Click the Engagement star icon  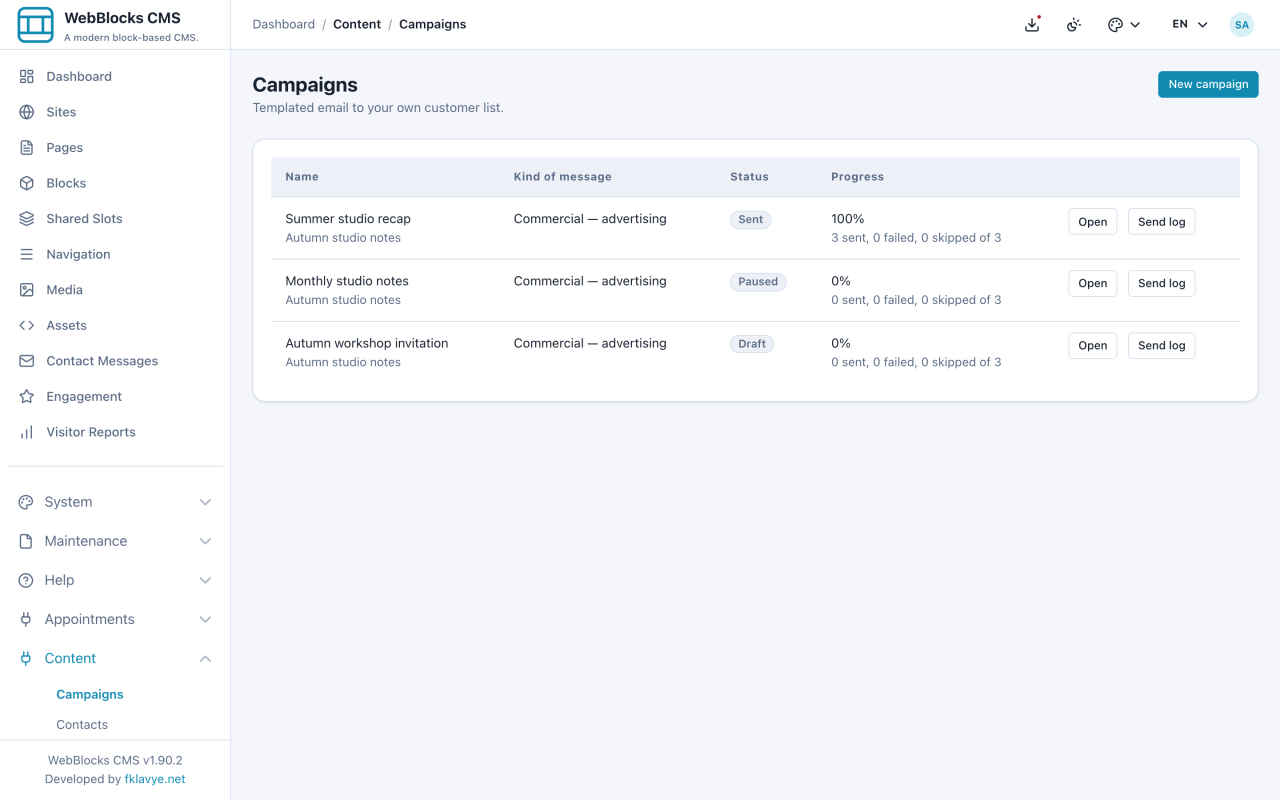[x=27, y=396]
